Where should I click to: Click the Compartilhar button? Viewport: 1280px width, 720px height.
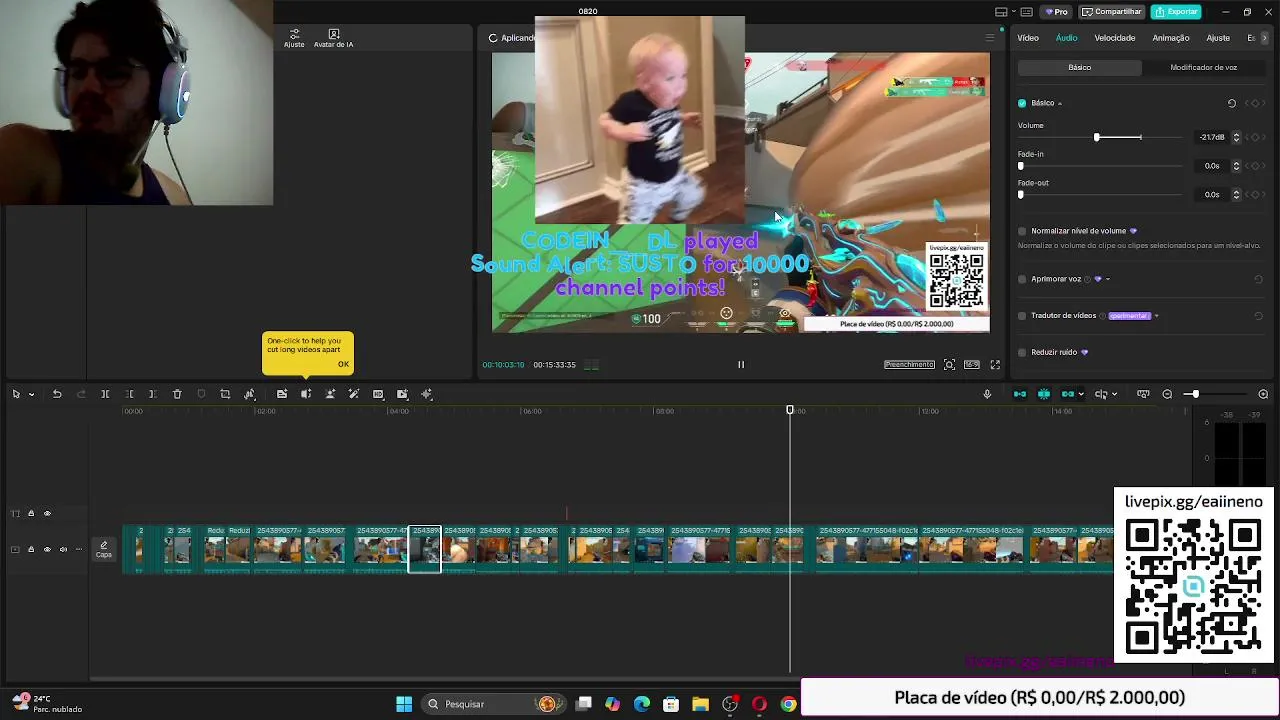(x=1111, y=12)
